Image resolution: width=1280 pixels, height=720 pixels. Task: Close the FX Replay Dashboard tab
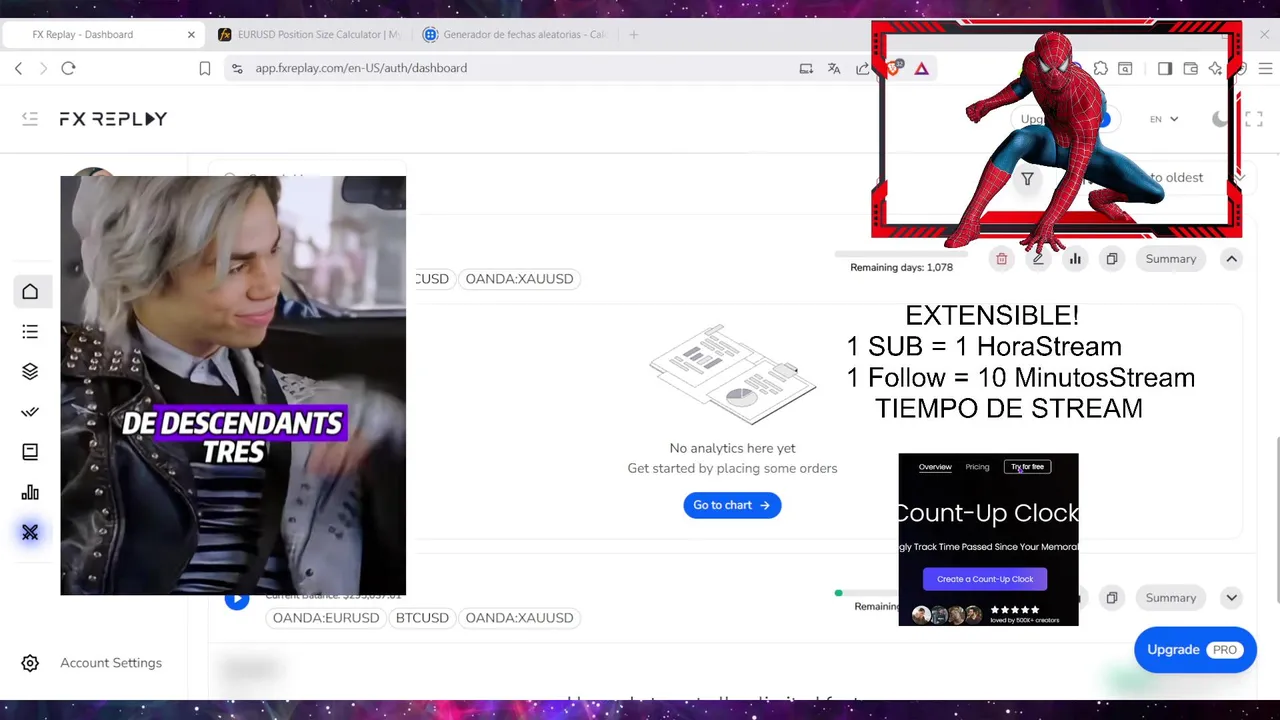pyautogui.click(x=191, y=34)
